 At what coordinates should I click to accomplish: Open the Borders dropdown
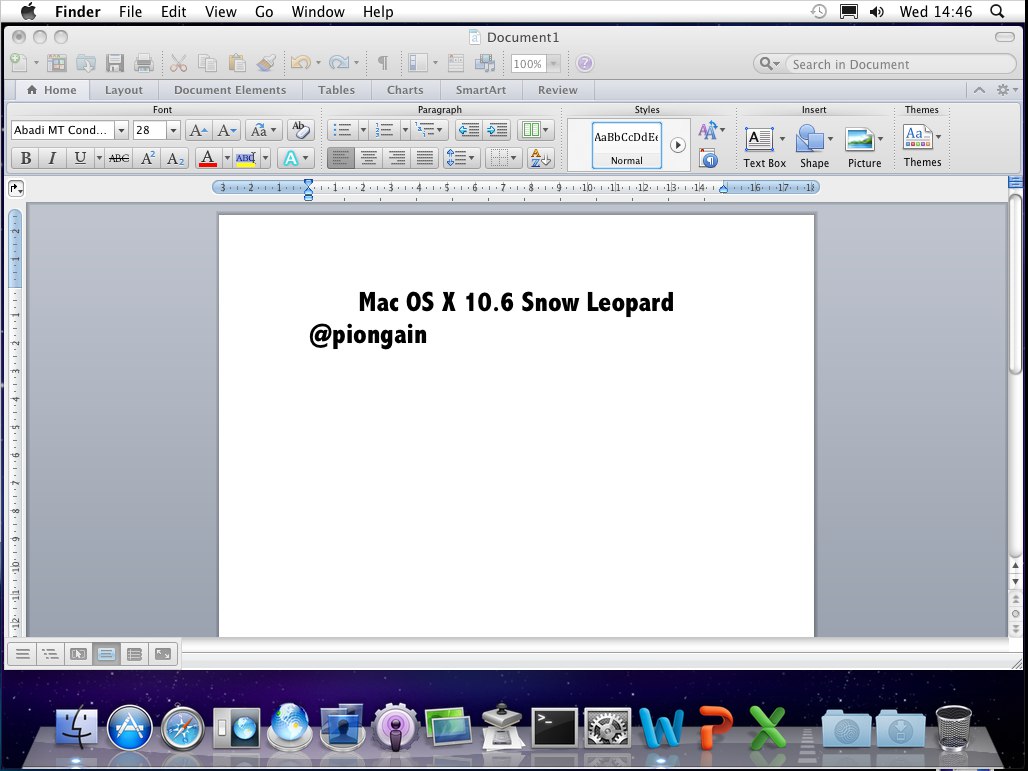click(x=504, y=158)
